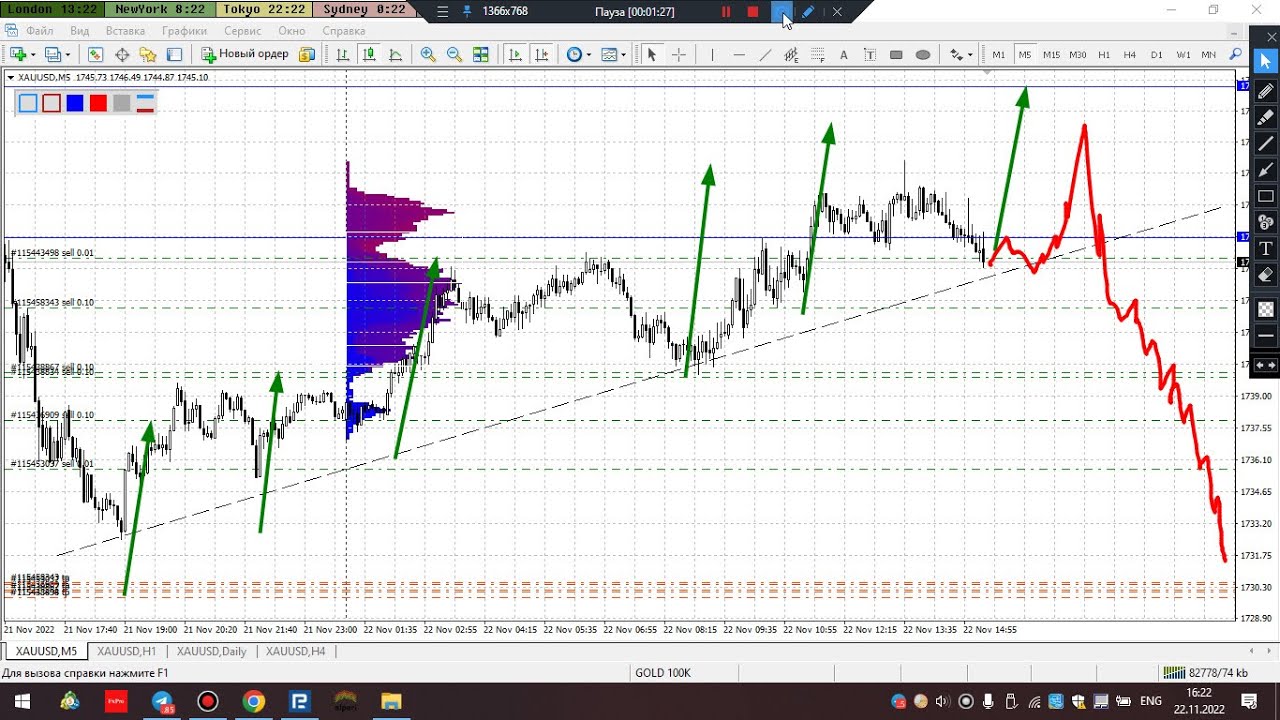
Task: Open the search magnifier icon
Action: tap(1235, 54)
